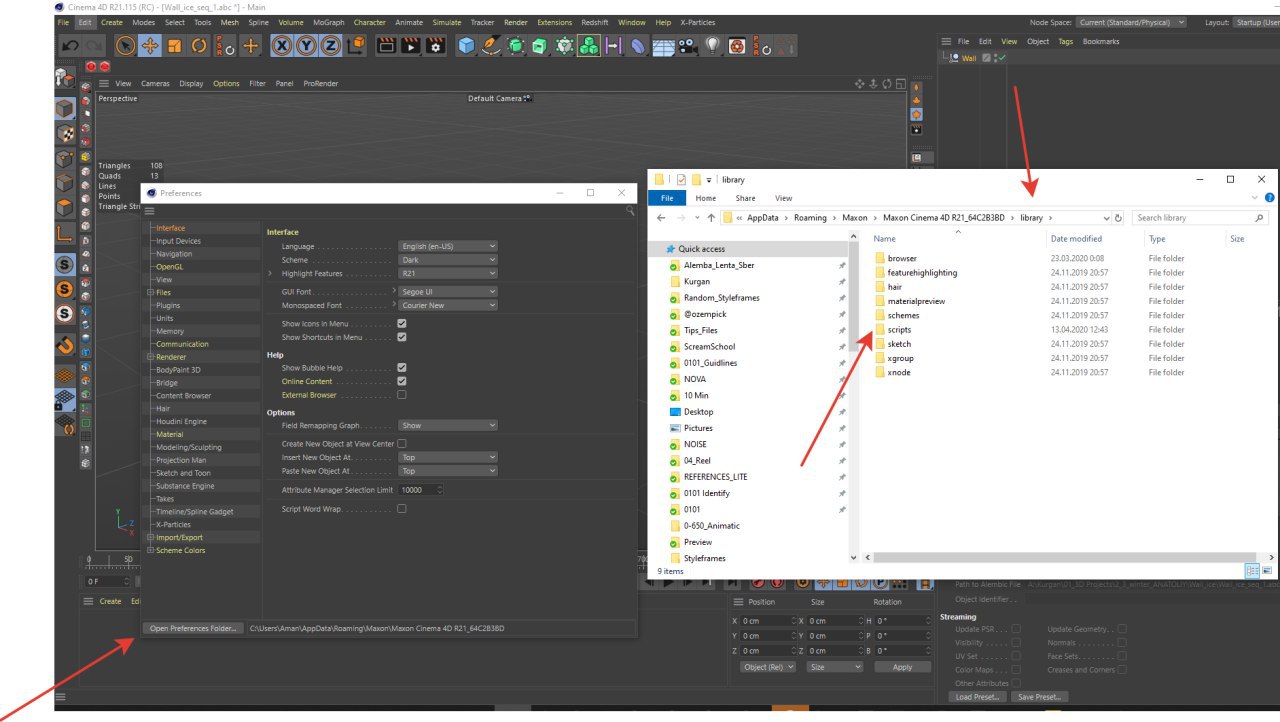The image size is (1280, 722).
Task: Click the Preferences hamburger menu icon
Action: [x=149, y=211]
